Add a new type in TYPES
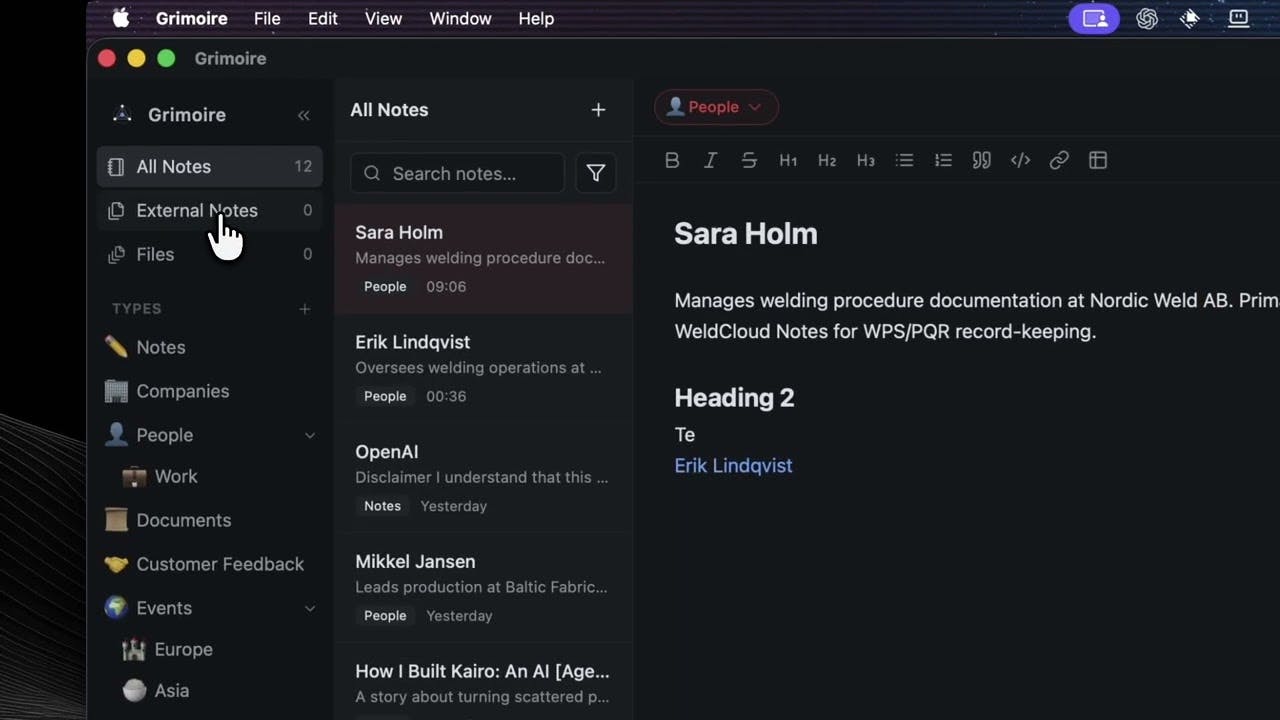The width and height of the screenshot is (1280, 720). [x=305, y=309]
